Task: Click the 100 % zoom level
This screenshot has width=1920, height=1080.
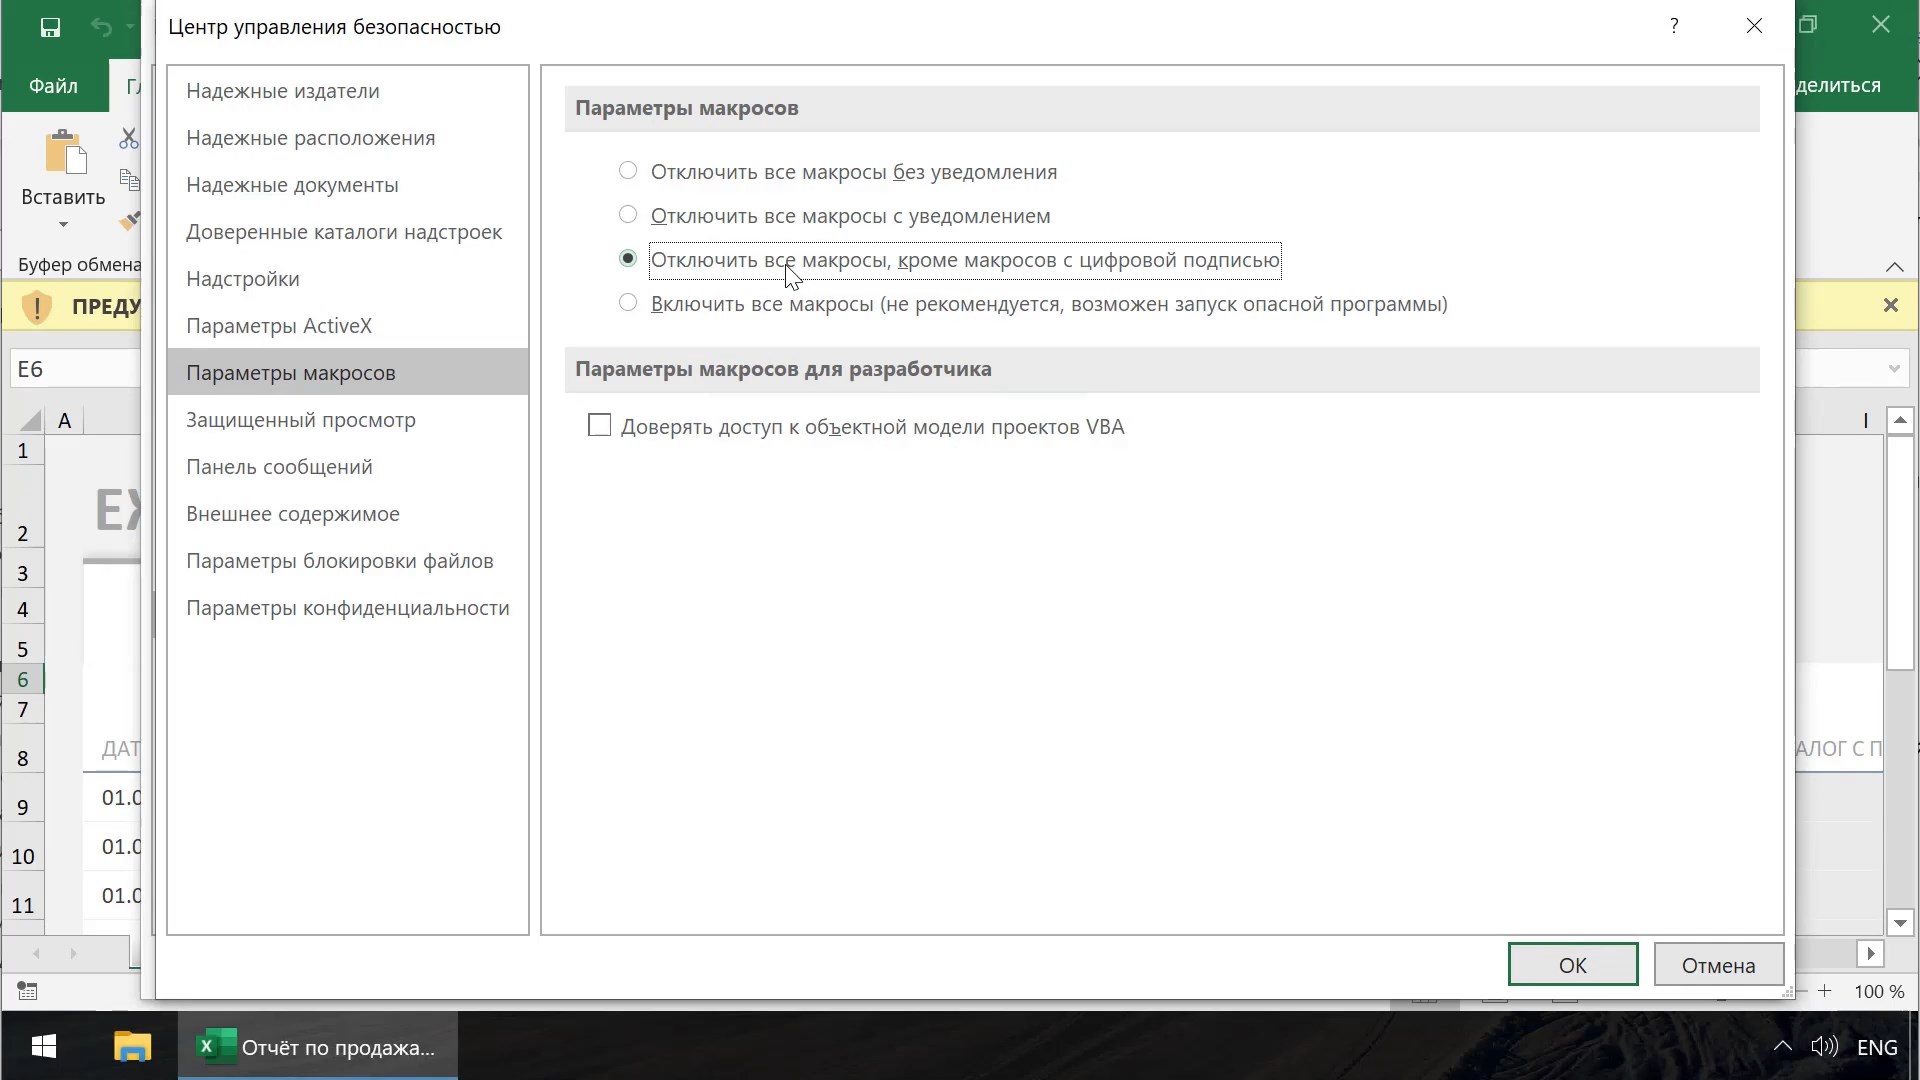Action: (1879, 992)
